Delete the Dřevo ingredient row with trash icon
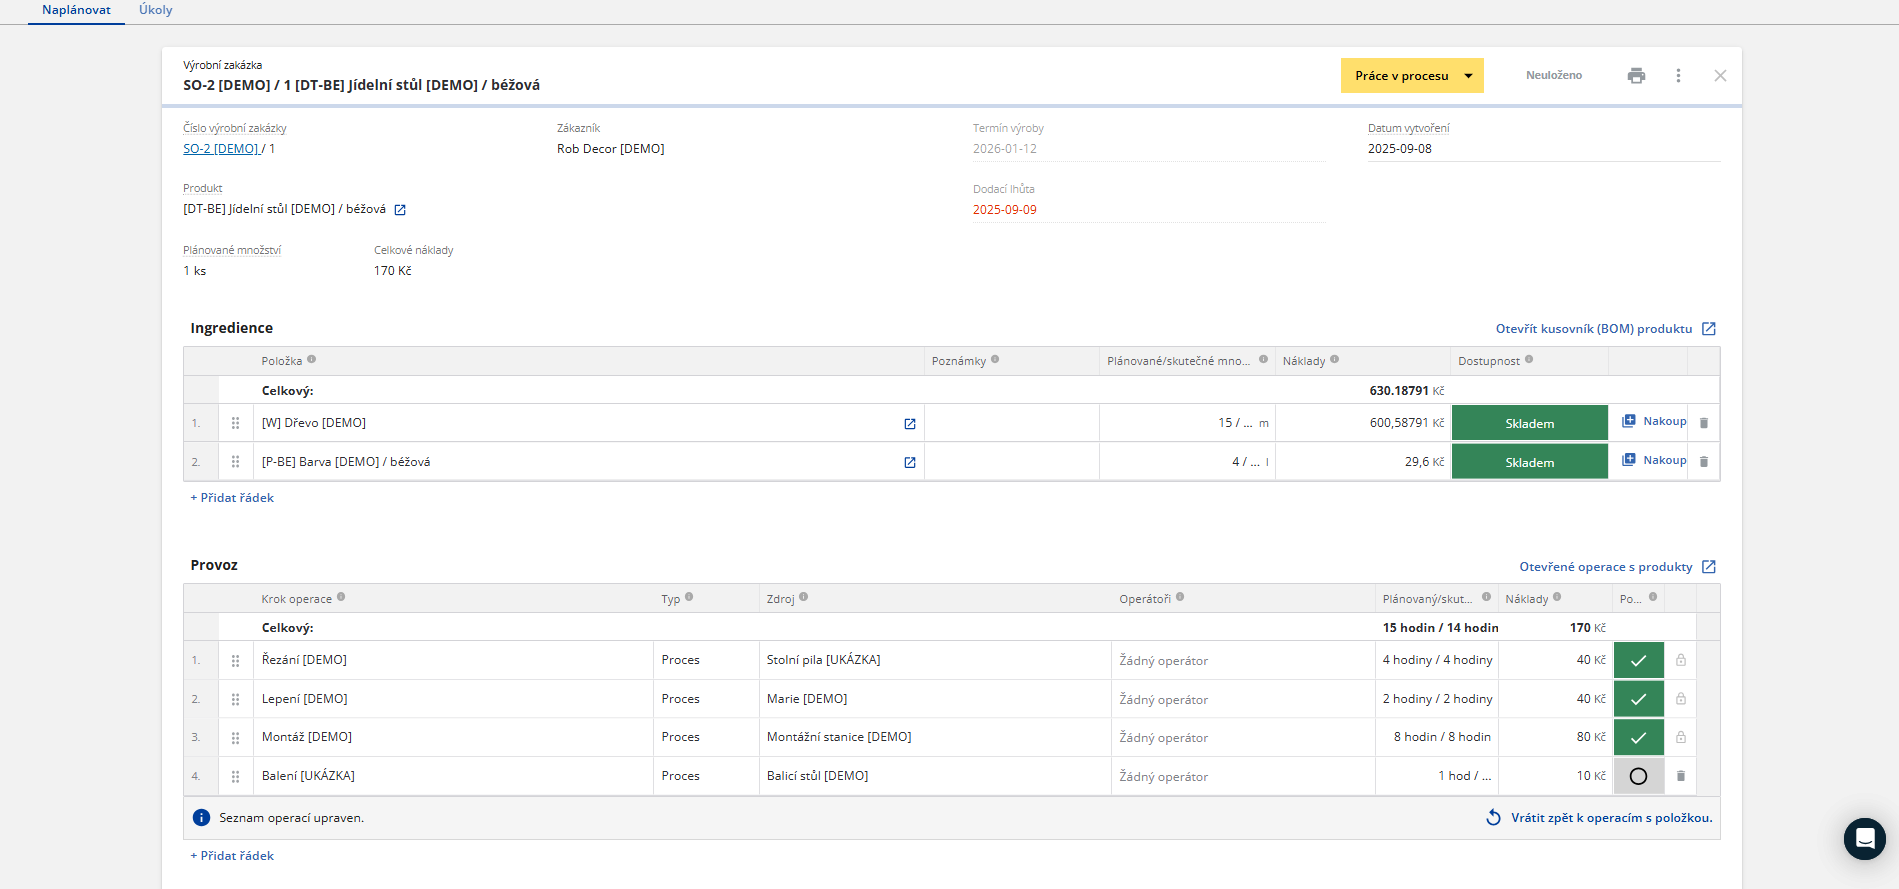This screenshot has height=889, width=1899. point(1704,423)
